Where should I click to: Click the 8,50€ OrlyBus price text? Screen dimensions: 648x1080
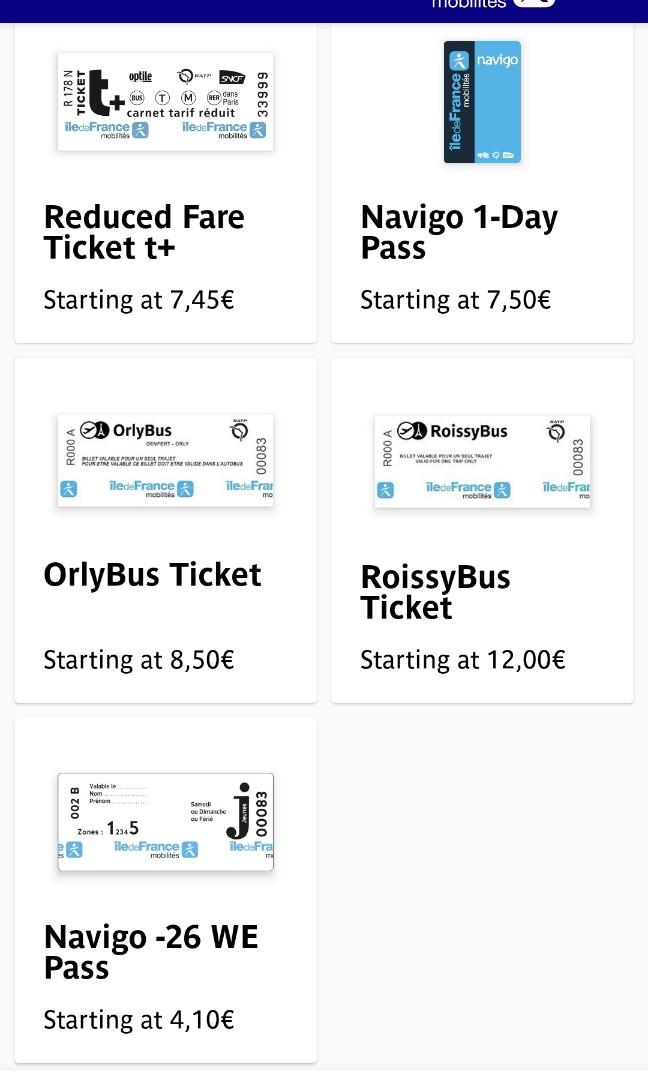click(138, 659)
